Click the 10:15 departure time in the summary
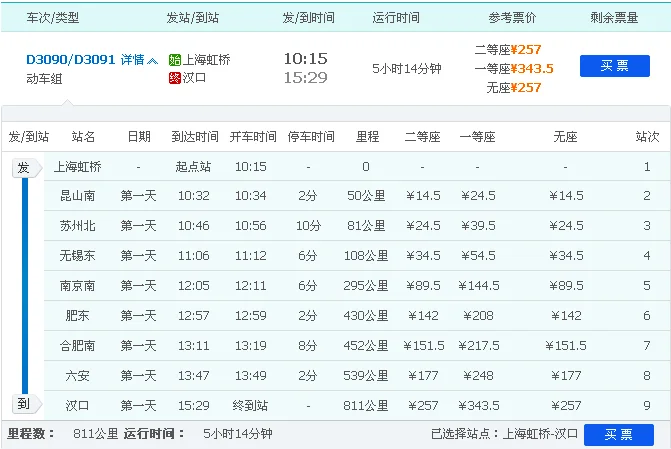Viewport: 671px width, 449px height. coord(306,59)
